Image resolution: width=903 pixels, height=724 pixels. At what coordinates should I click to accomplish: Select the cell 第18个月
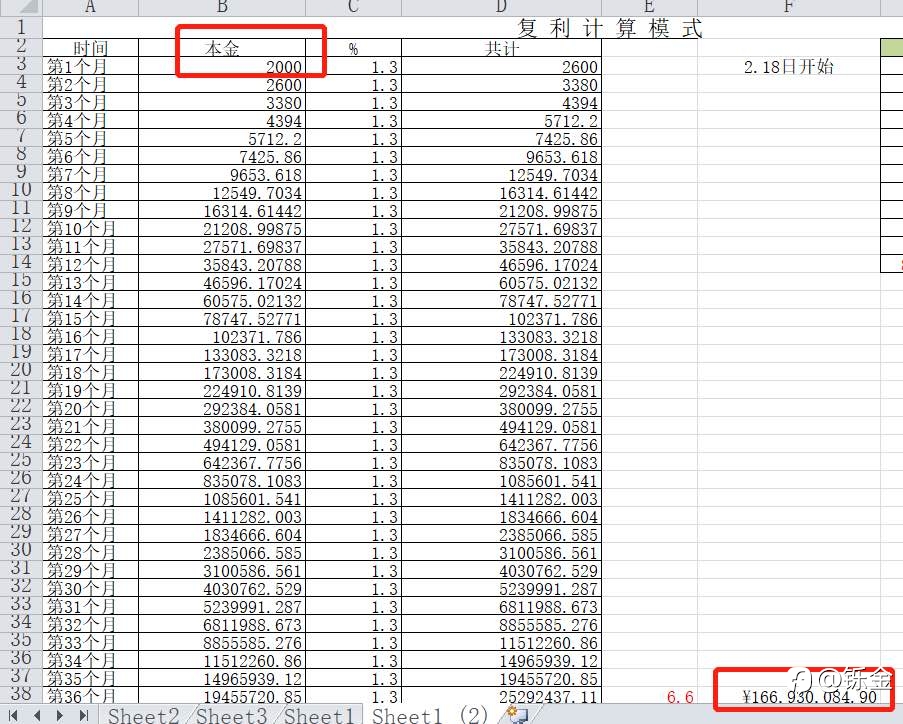point(91,372)
